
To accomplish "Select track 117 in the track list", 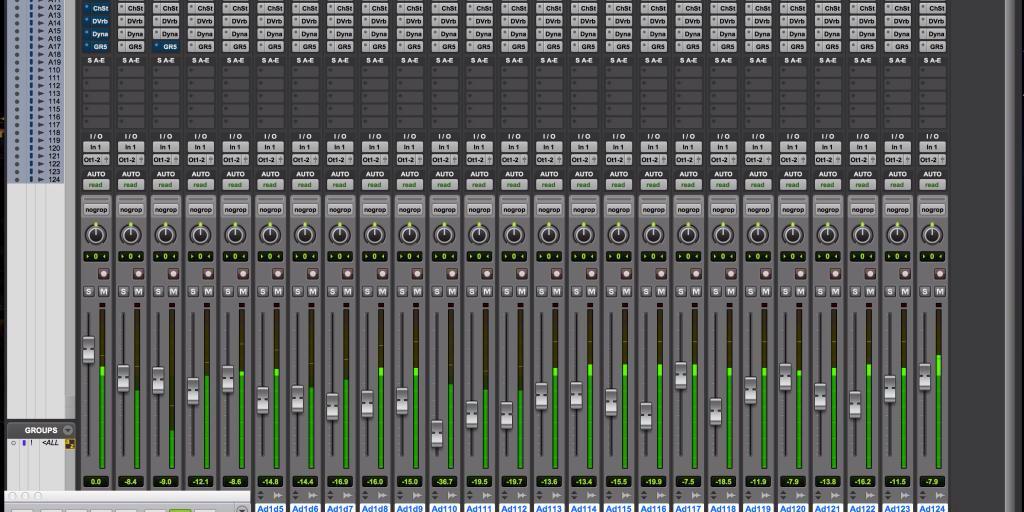I will [54, 125].
